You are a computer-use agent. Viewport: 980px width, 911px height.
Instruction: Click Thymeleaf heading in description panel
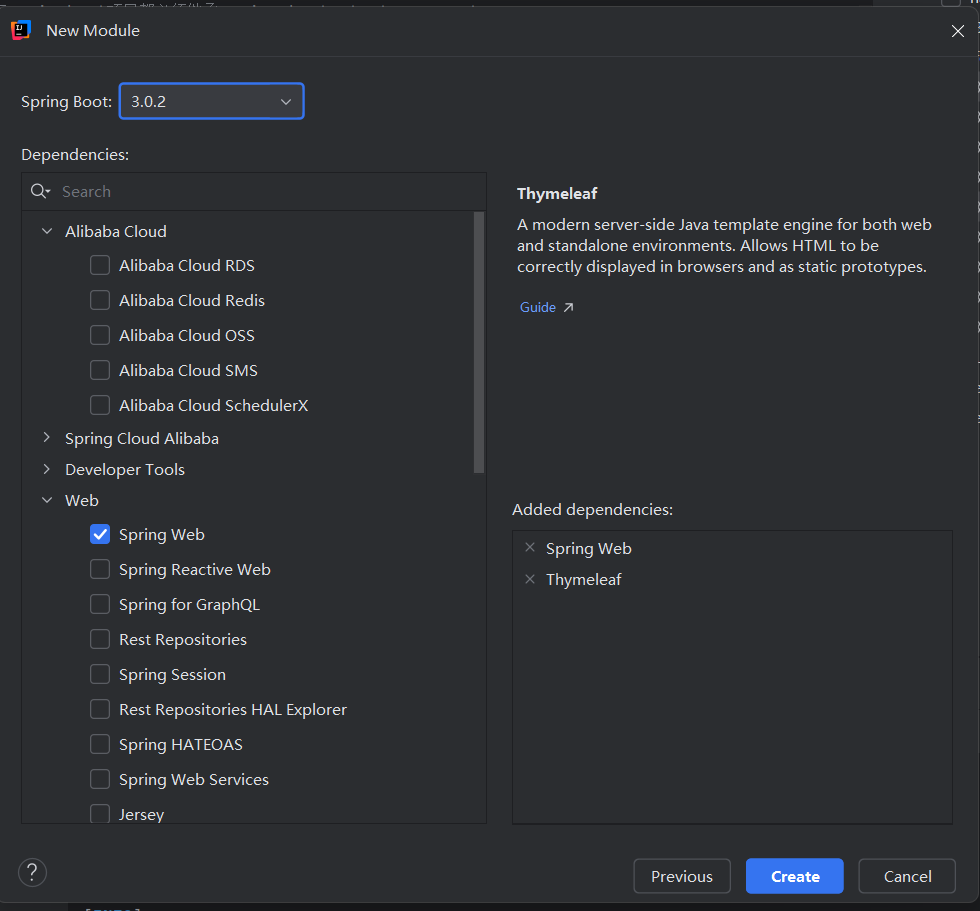557,194
